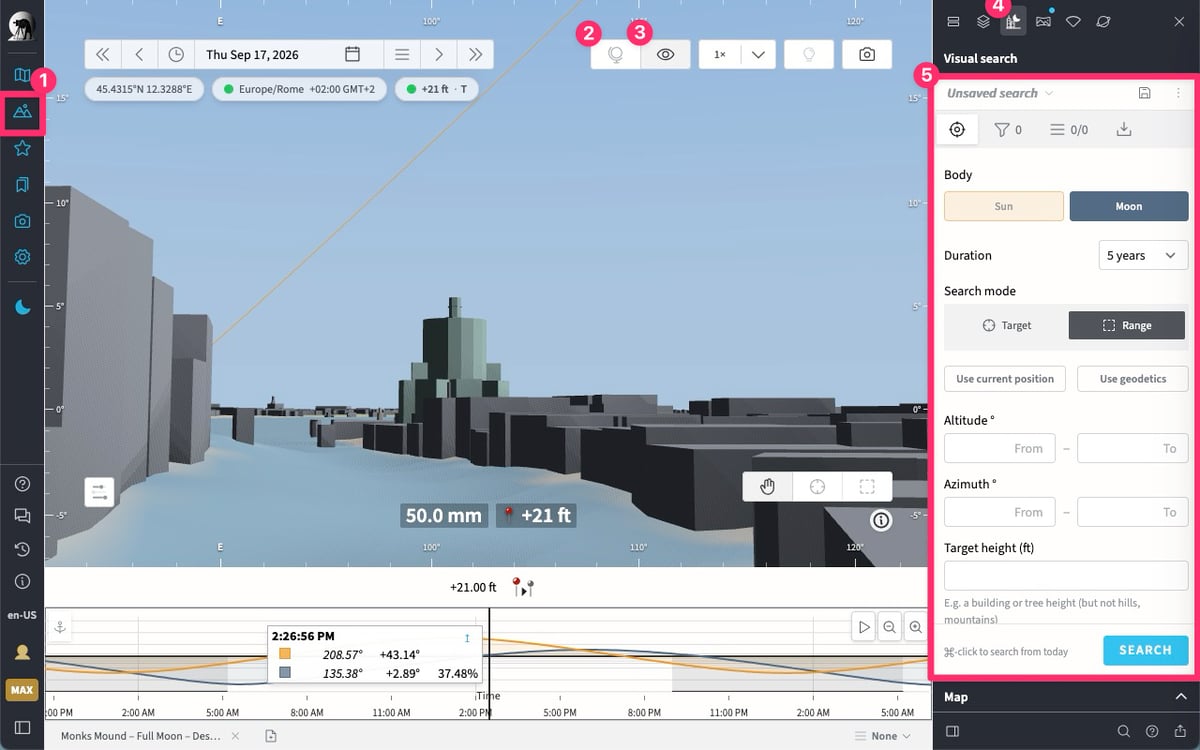Select the dashed rectangle range tool in viewport

867,486
